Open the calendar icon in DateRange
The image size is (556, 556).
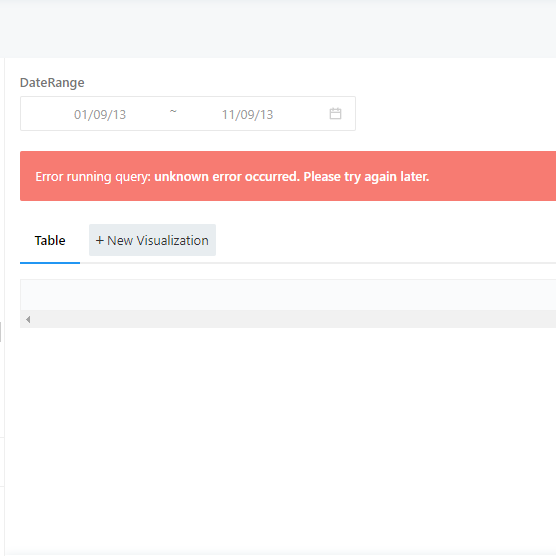[335, 114]
